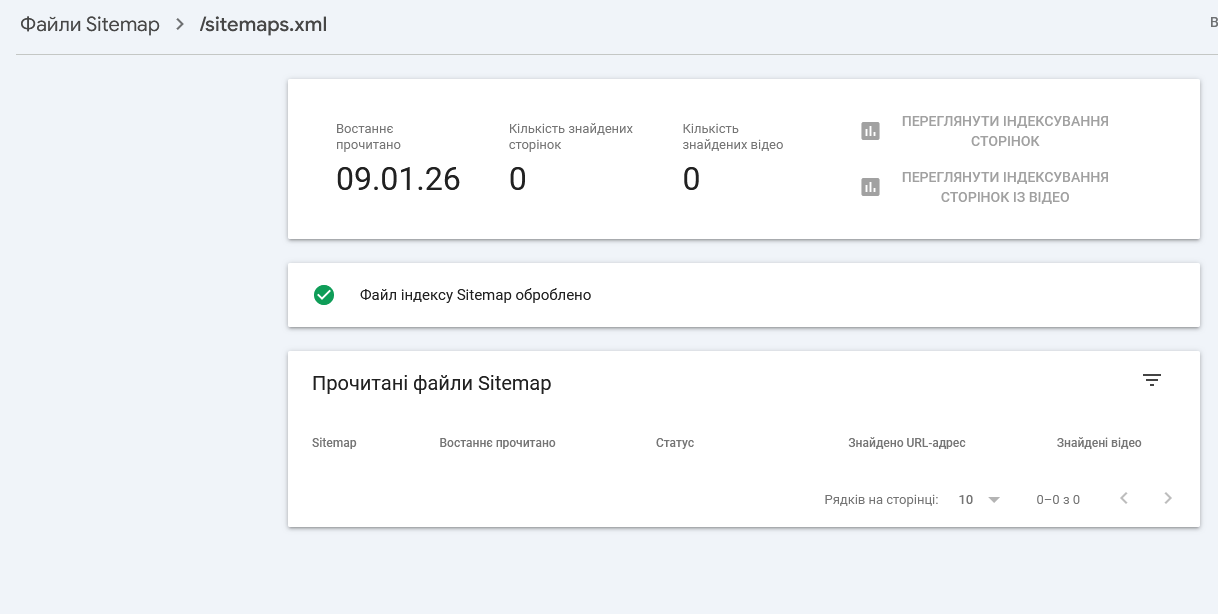Sort by Востаннє прочитано column header

pyautogui.click(x=497, y=443)
